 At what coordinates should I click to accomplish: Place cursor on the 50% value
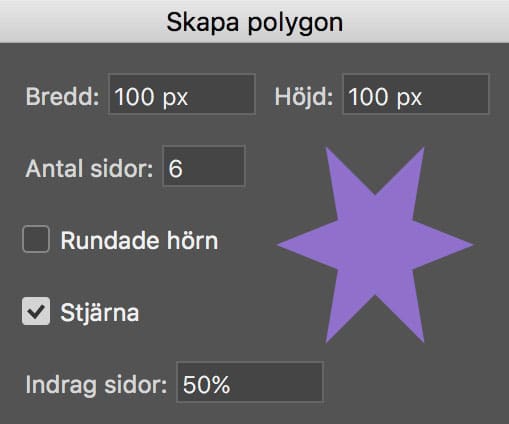pos(207,384)
